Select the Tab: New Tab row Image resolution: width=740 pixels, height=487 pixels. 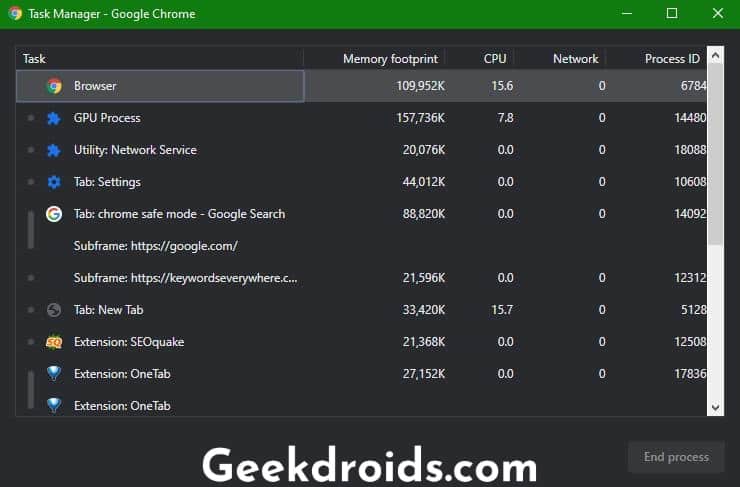click(x=362, y=310)
